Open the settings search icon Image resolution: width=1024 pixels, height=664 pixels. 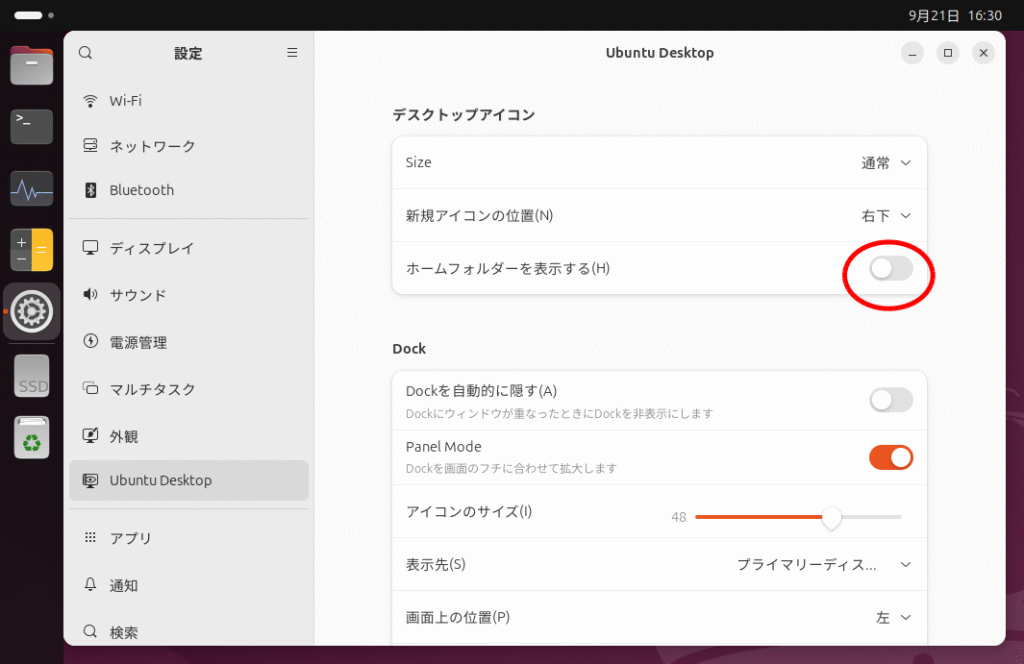coord(86,53)
